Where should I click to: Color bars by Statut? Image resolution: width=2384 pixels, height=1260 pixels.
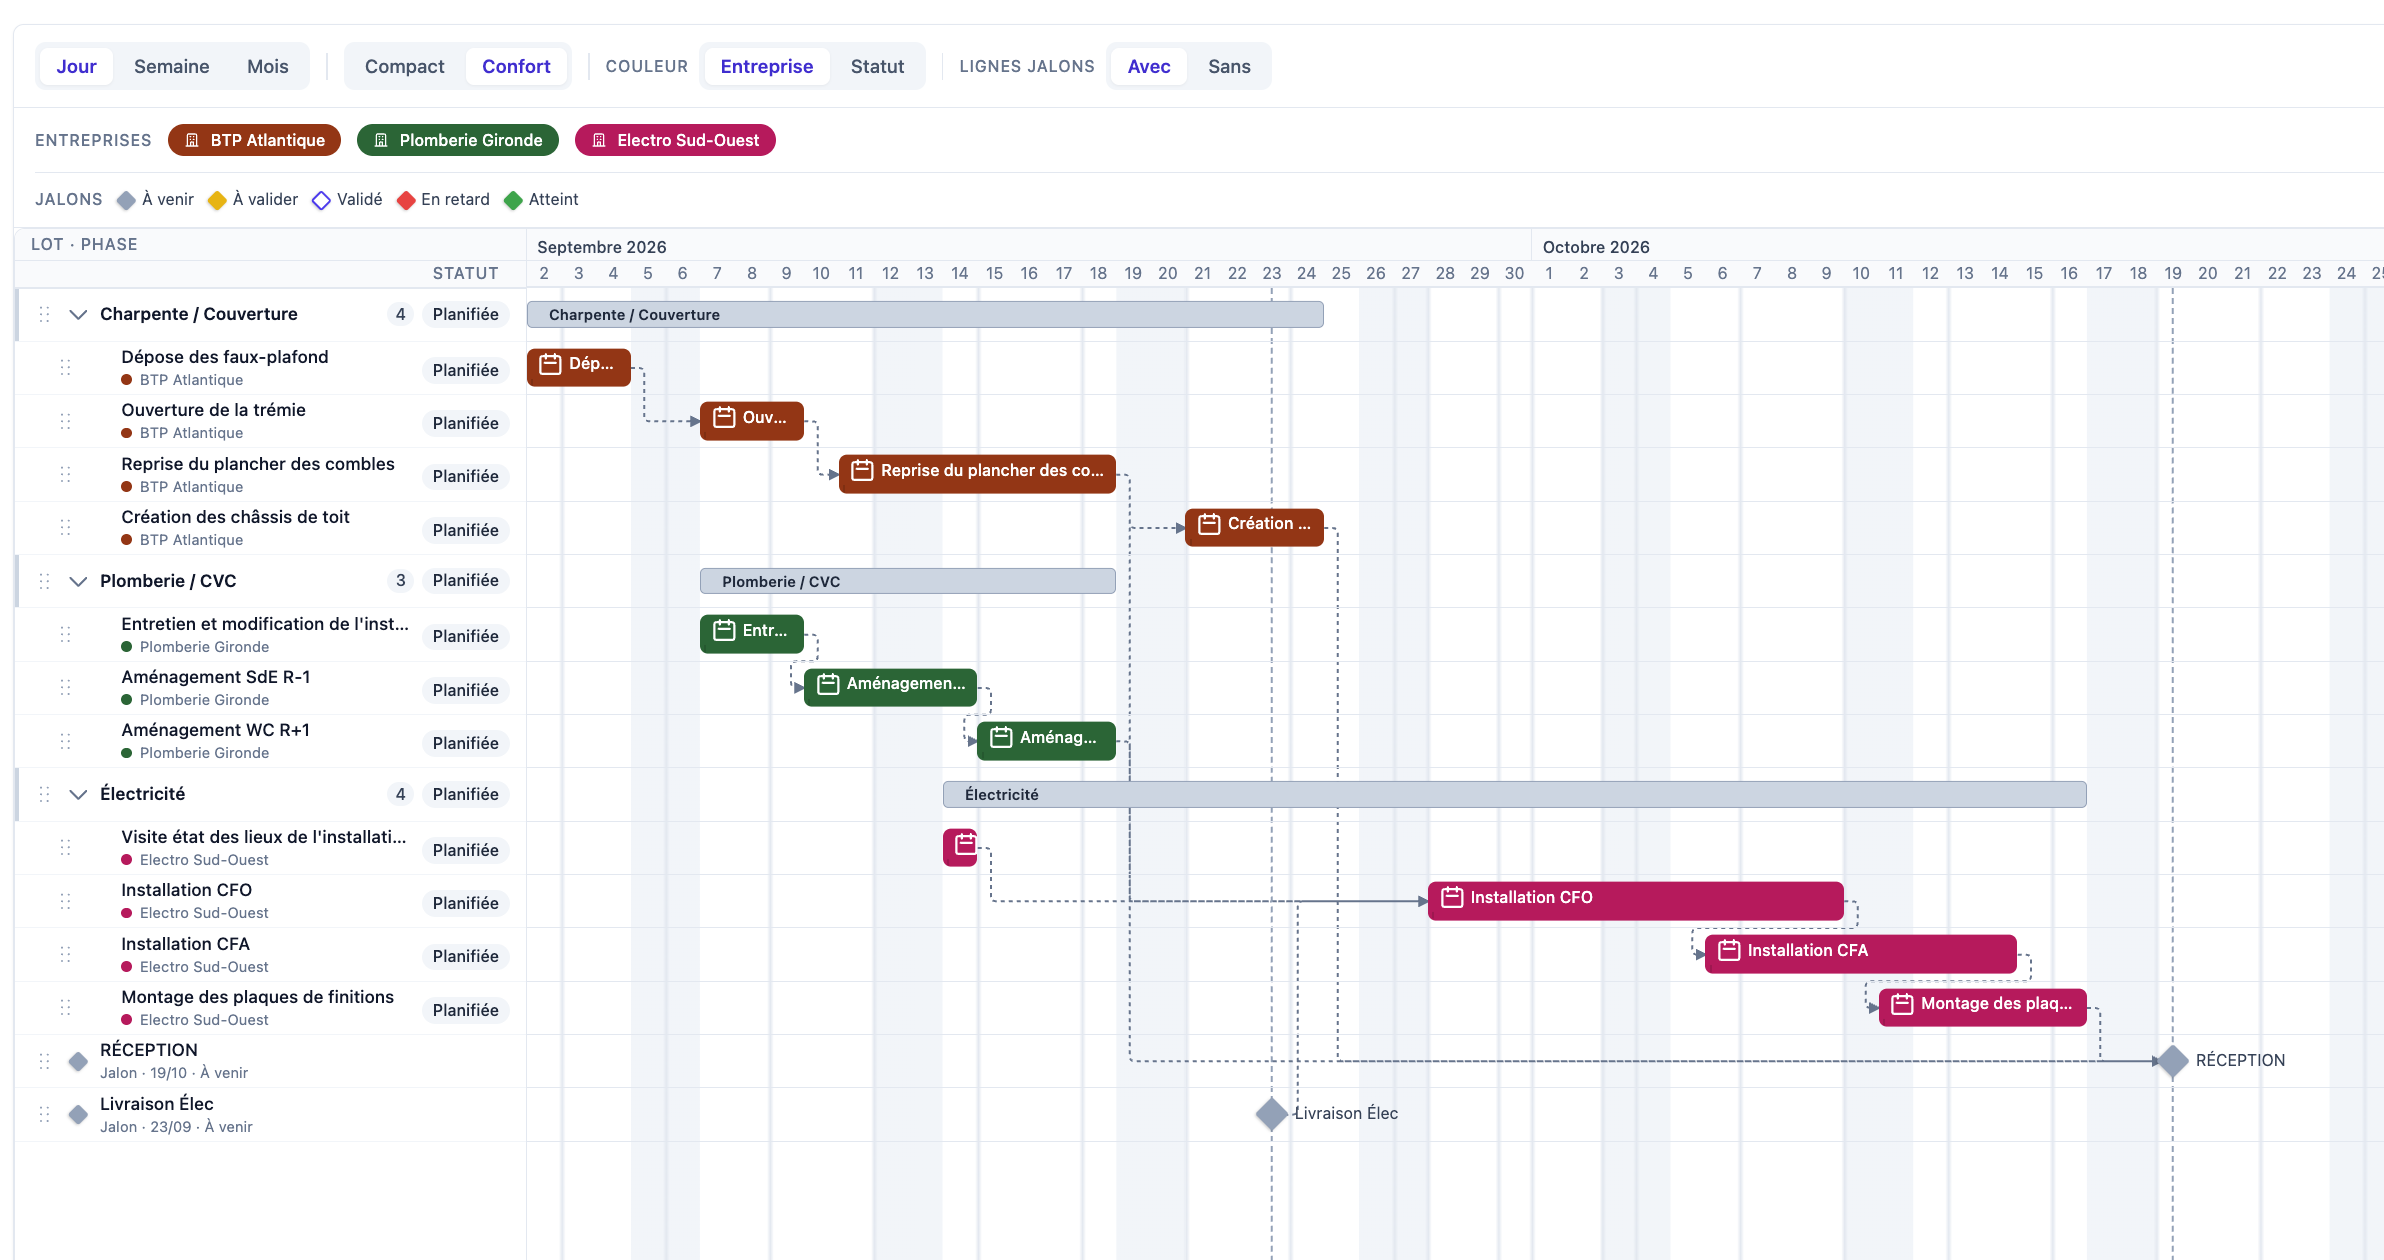[x=877, y=66]
